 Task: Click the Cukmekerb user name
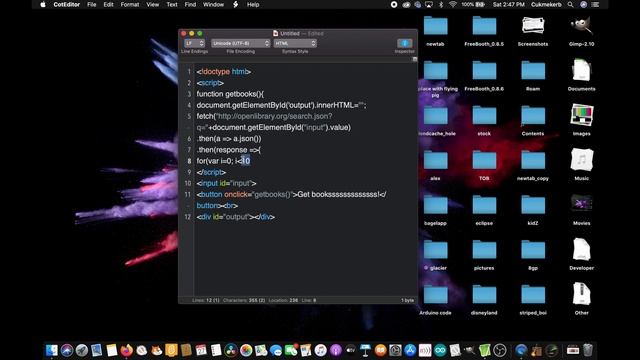tap(546, 4)
